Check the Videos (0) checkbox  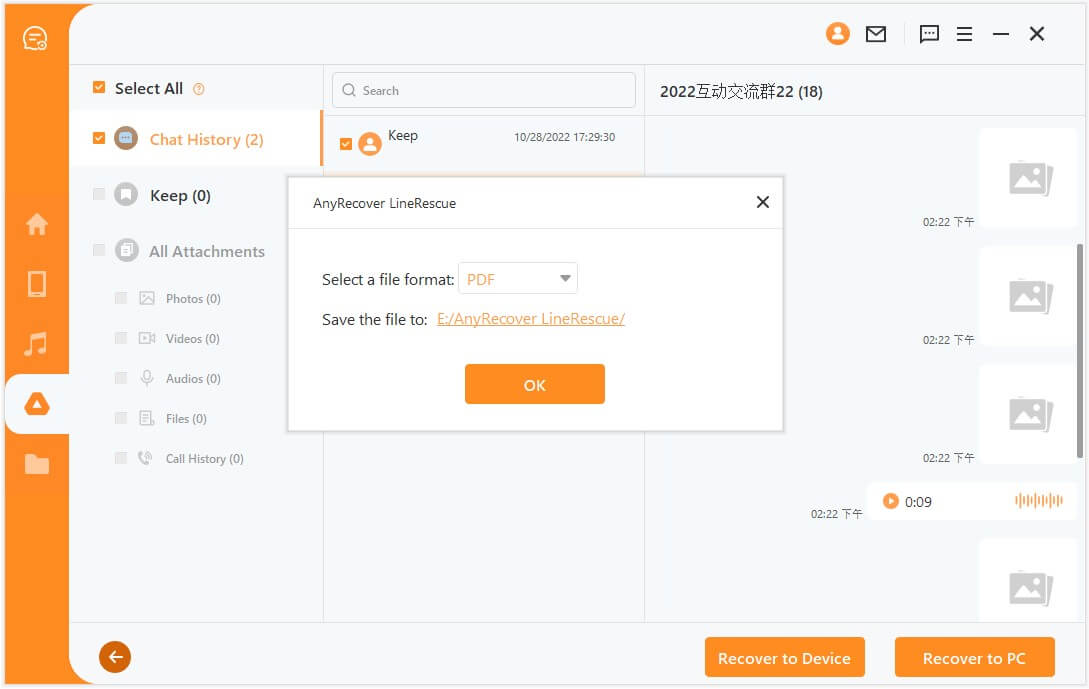[121, 338]
